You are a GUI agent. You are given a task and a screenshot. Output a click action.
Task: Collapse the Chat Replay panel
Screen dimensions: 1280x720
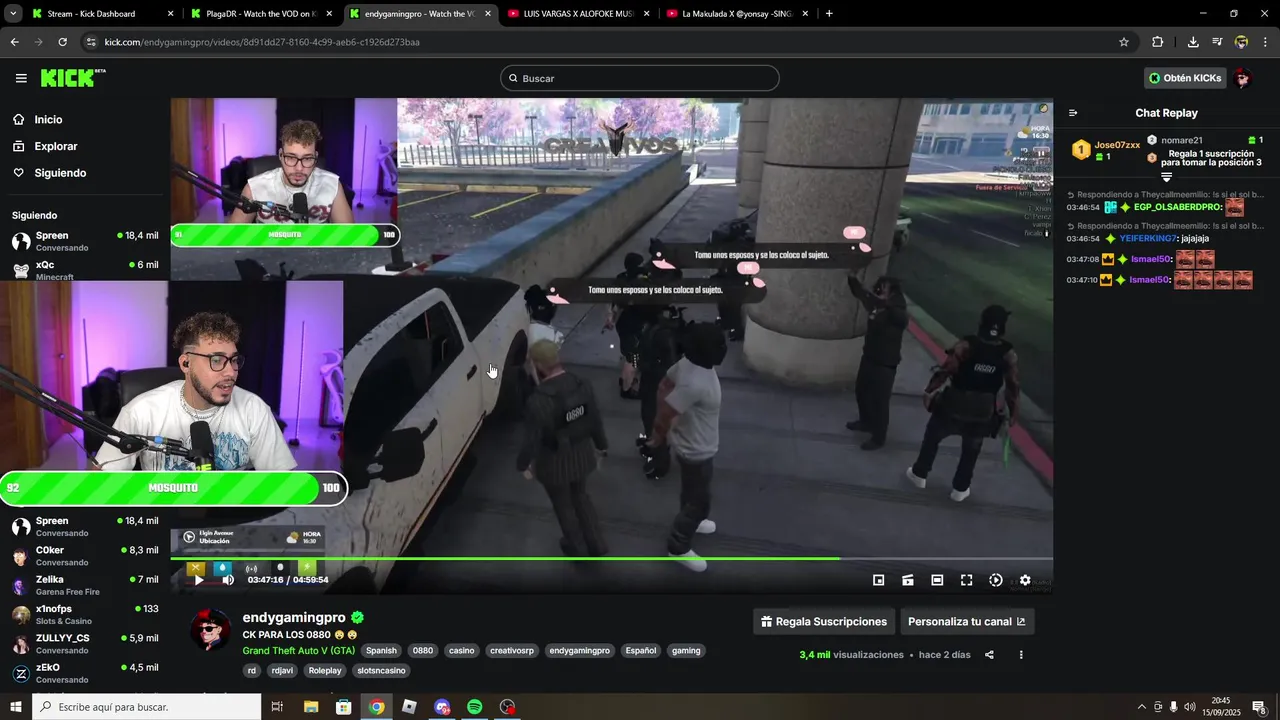[x=1073, y=113]
